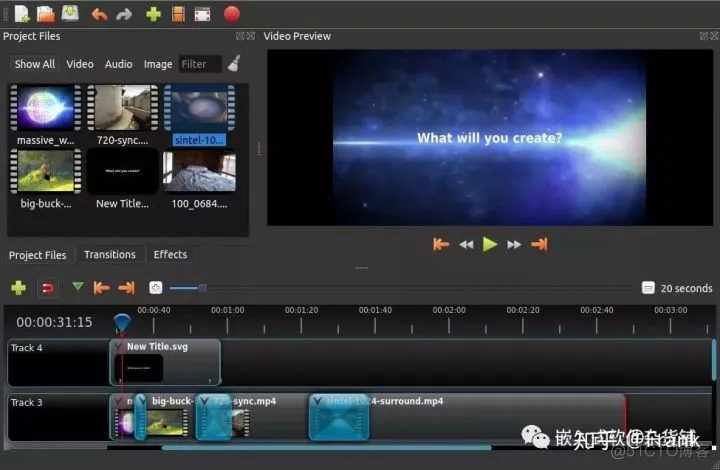The image size is (720, 470).
Task: Switch to the Effects tab
Action: coord(170,255)
